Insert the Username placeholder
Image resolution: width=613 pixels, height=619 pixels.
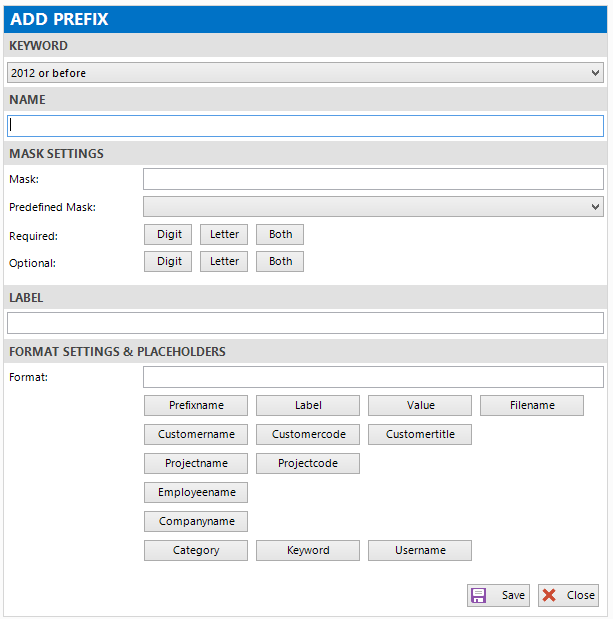(x=420, y=551)
